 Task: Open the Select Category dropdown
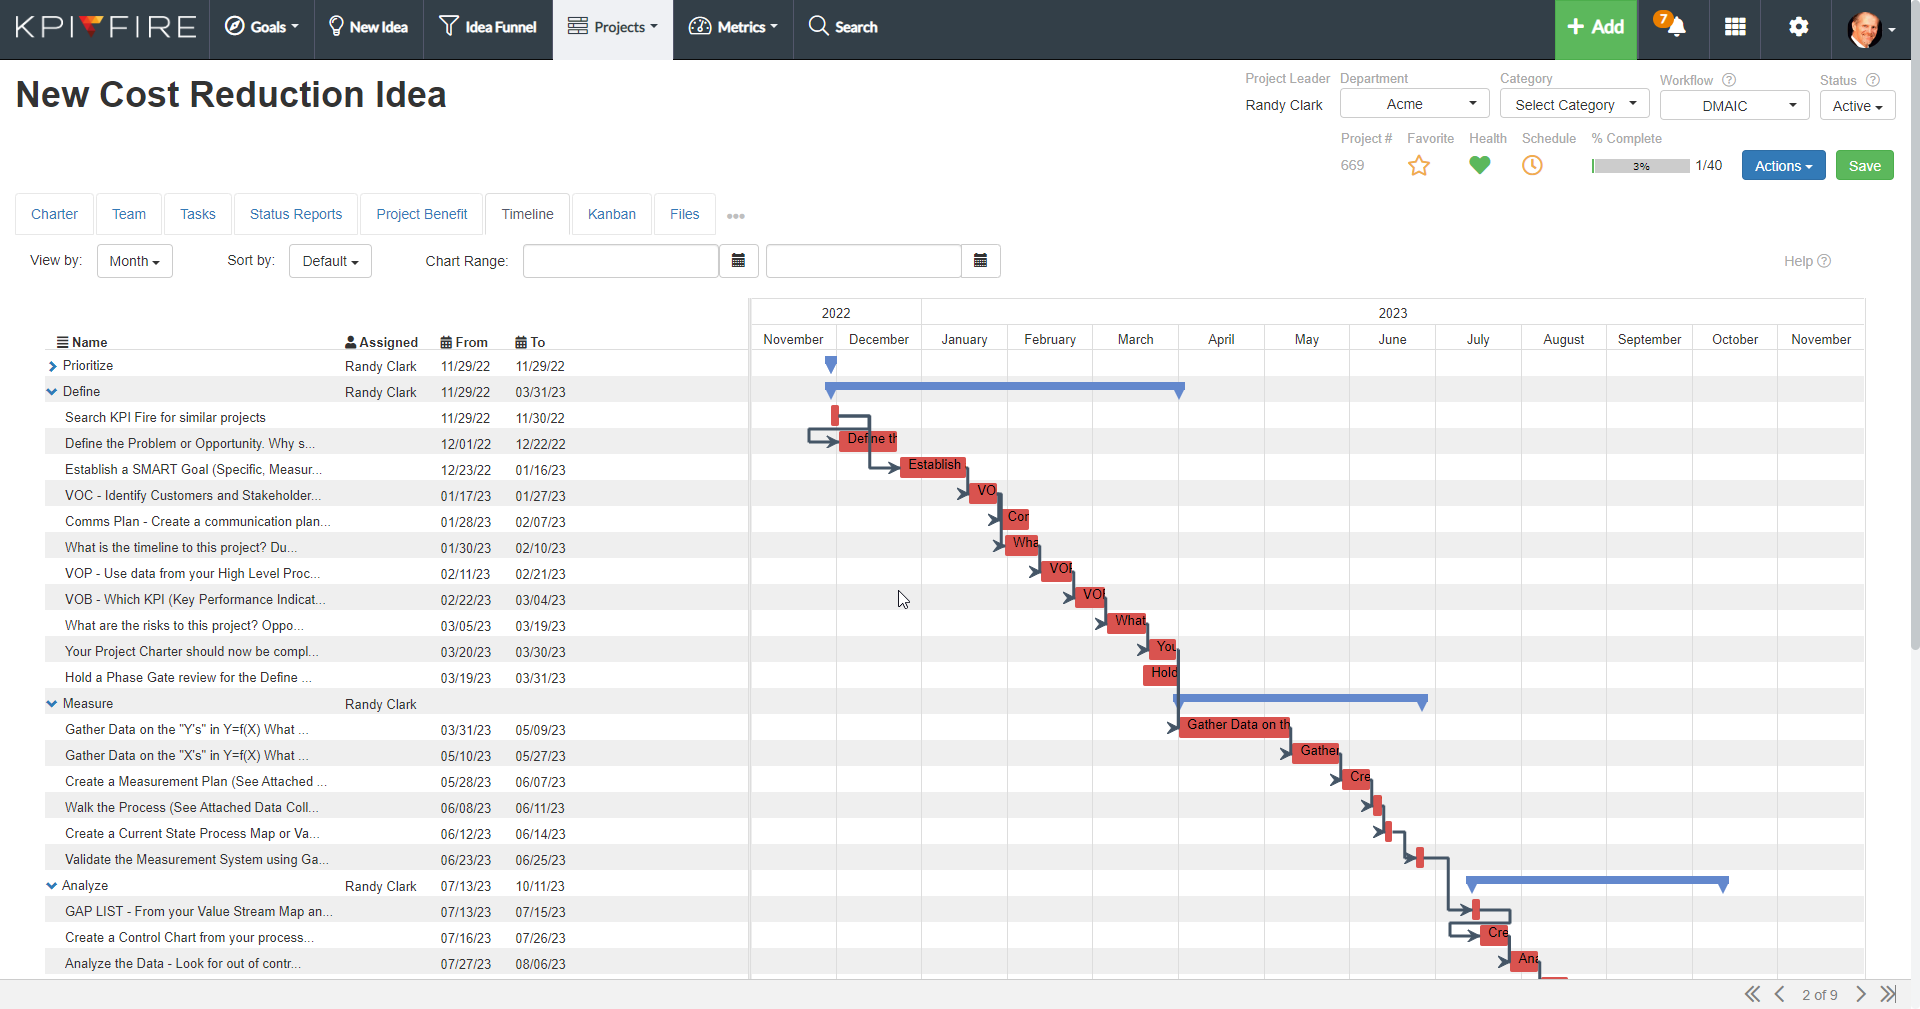pos(1574,104)
